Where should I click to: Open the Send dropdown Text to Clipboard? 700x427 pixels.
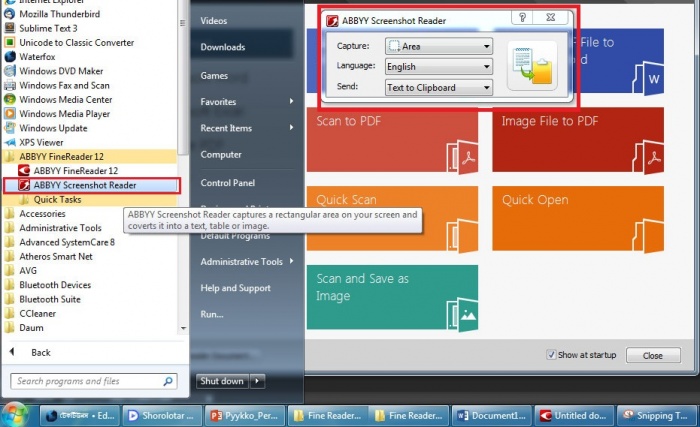coord(439,88)
